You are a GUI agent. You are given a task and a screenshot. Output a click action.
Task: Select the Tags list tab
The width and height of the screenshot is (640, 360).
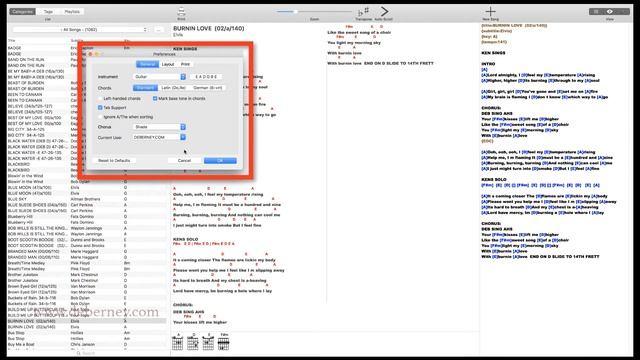pyautogui.click(x=48, y=11)
